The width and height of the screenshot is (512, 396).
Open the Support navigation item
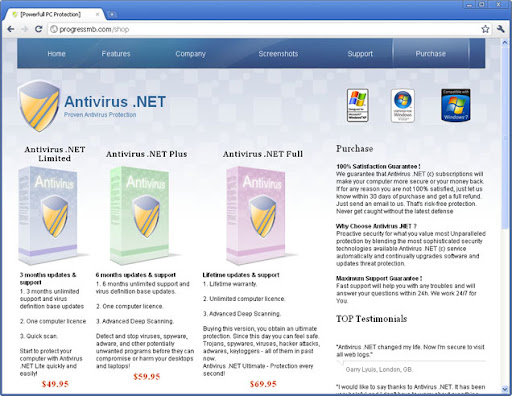coord(360,54)
